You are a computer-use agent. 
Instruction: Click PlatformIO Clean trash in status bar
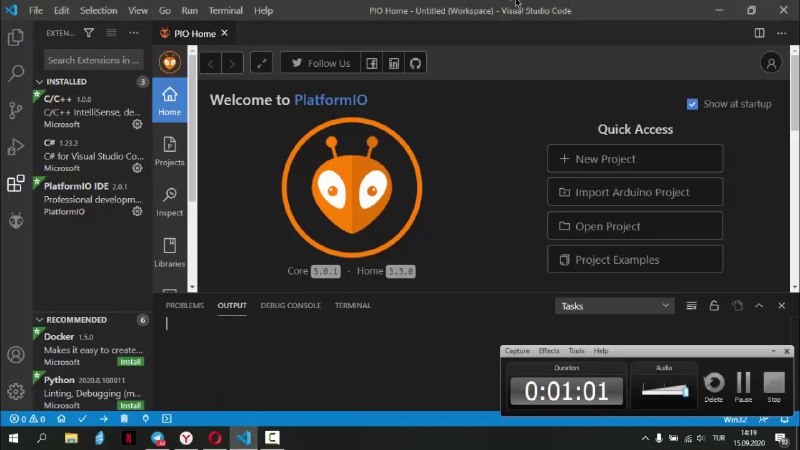[x=124, y=419]
